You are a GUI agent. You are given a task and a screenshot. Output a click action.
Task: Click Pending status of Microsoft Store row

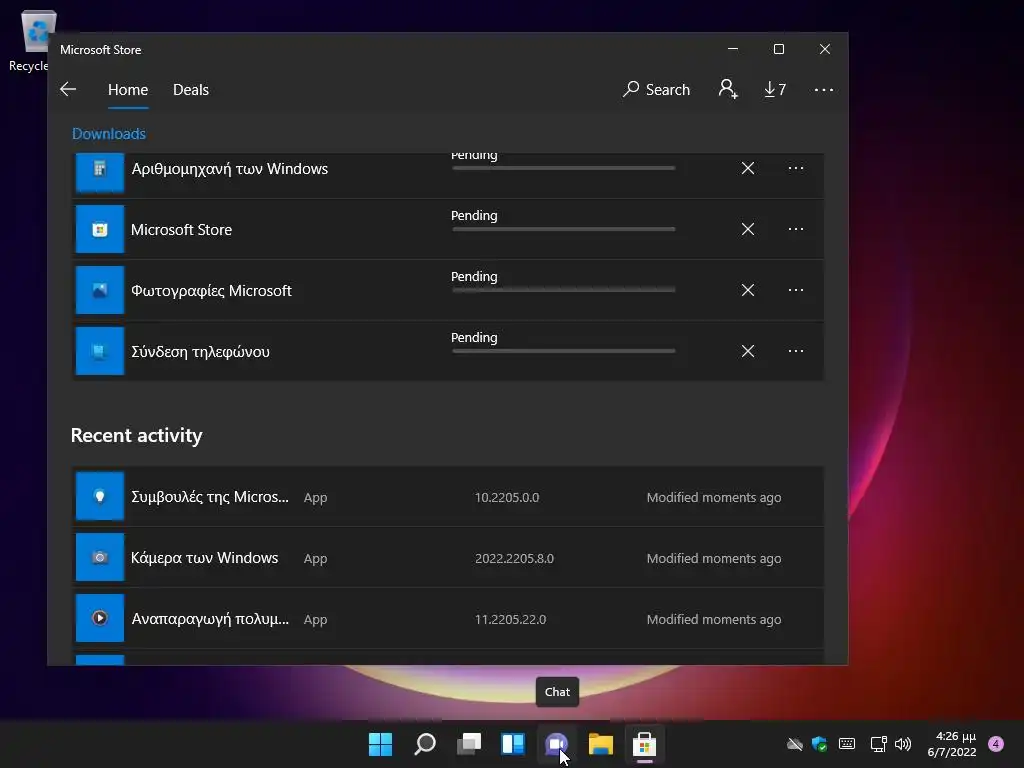(x=474, y=216)
